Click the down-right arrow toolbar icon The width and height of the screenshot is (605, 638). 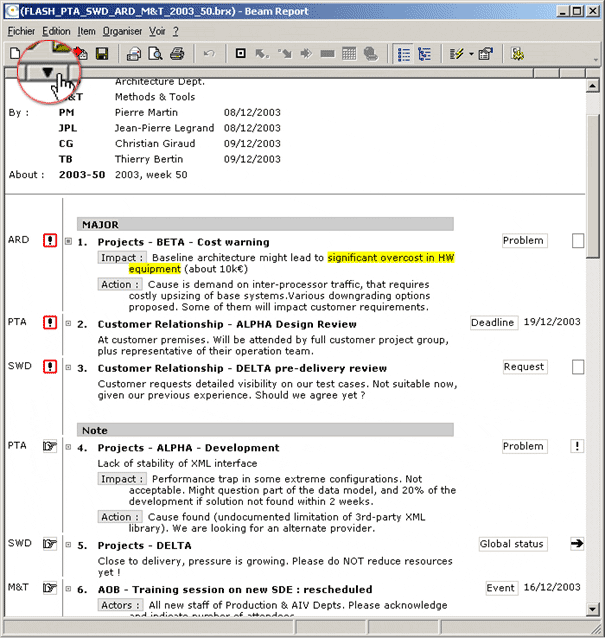[285, 53]
